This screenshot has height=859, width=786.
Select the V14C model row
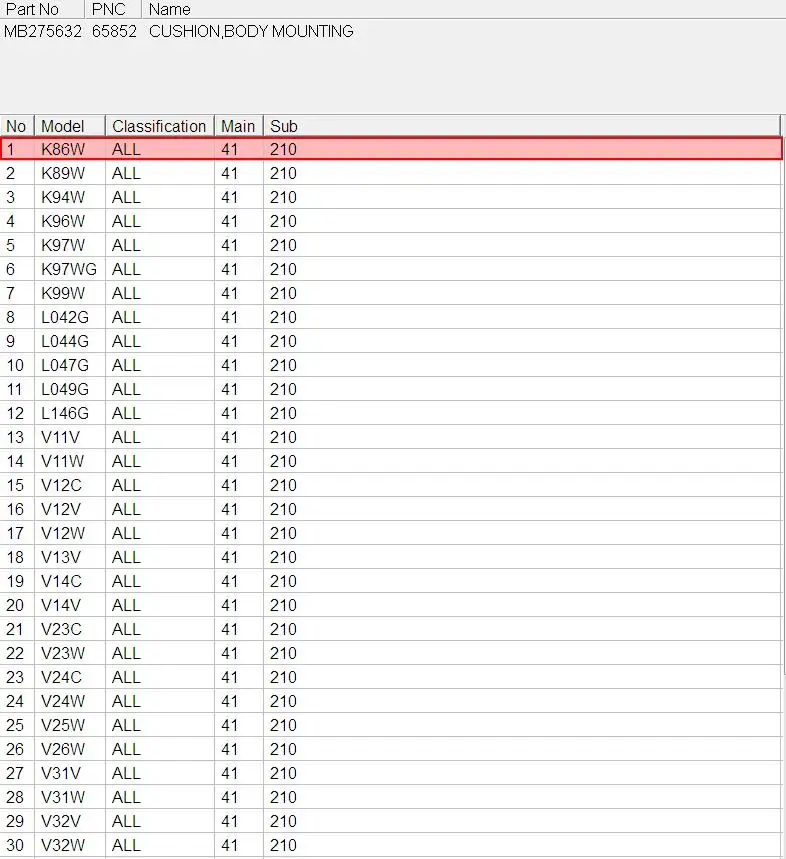pyautogui.click(x=391, y=581)
